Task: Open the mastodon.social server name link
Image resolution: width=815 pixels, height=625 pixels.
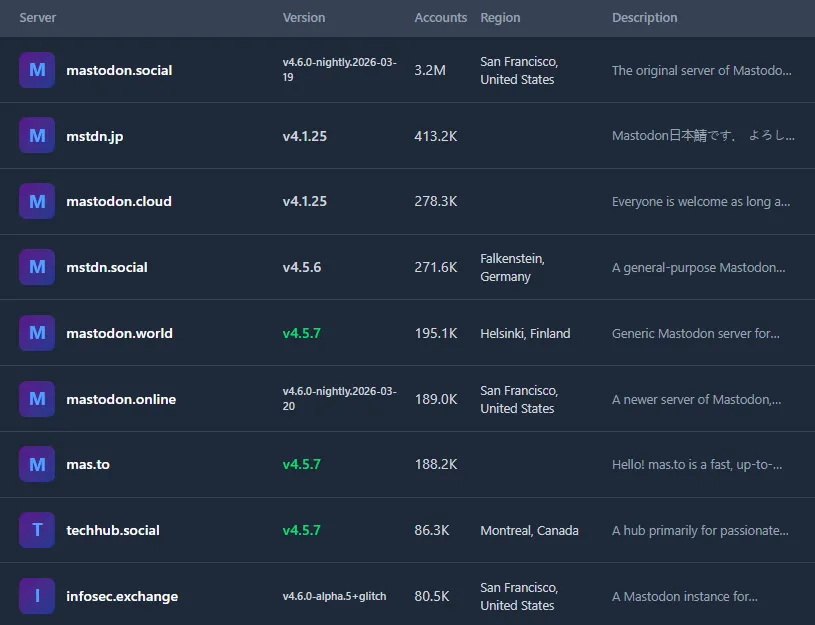Action: coord(119,70)
